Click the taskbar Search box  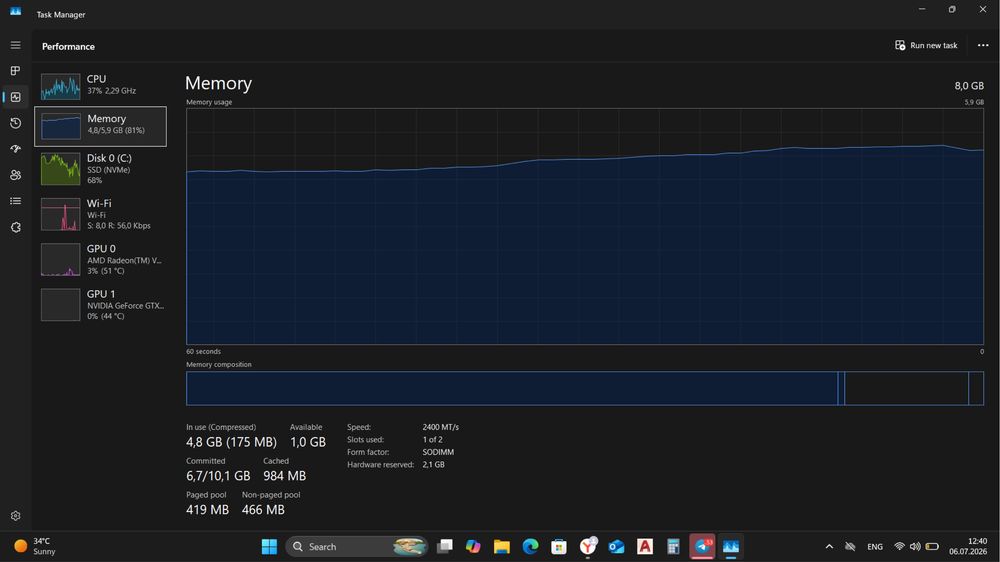point(357,547)
